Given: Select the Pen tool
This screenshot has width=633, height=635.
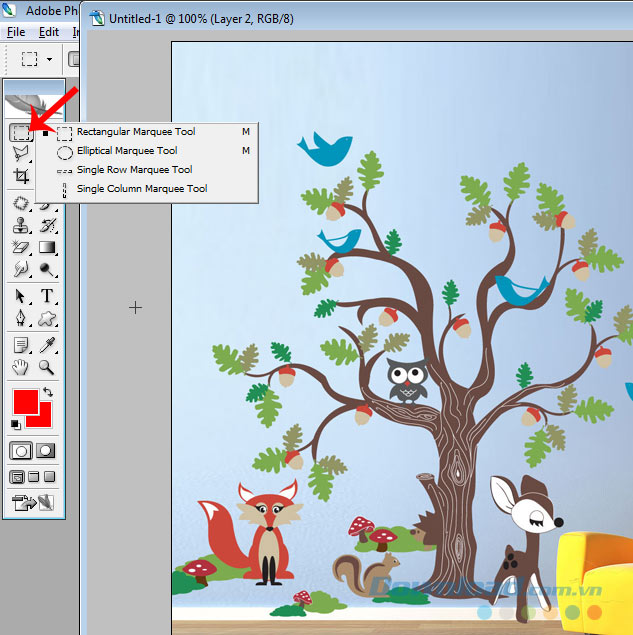Looking at the screenshot, I should point(20,319).
